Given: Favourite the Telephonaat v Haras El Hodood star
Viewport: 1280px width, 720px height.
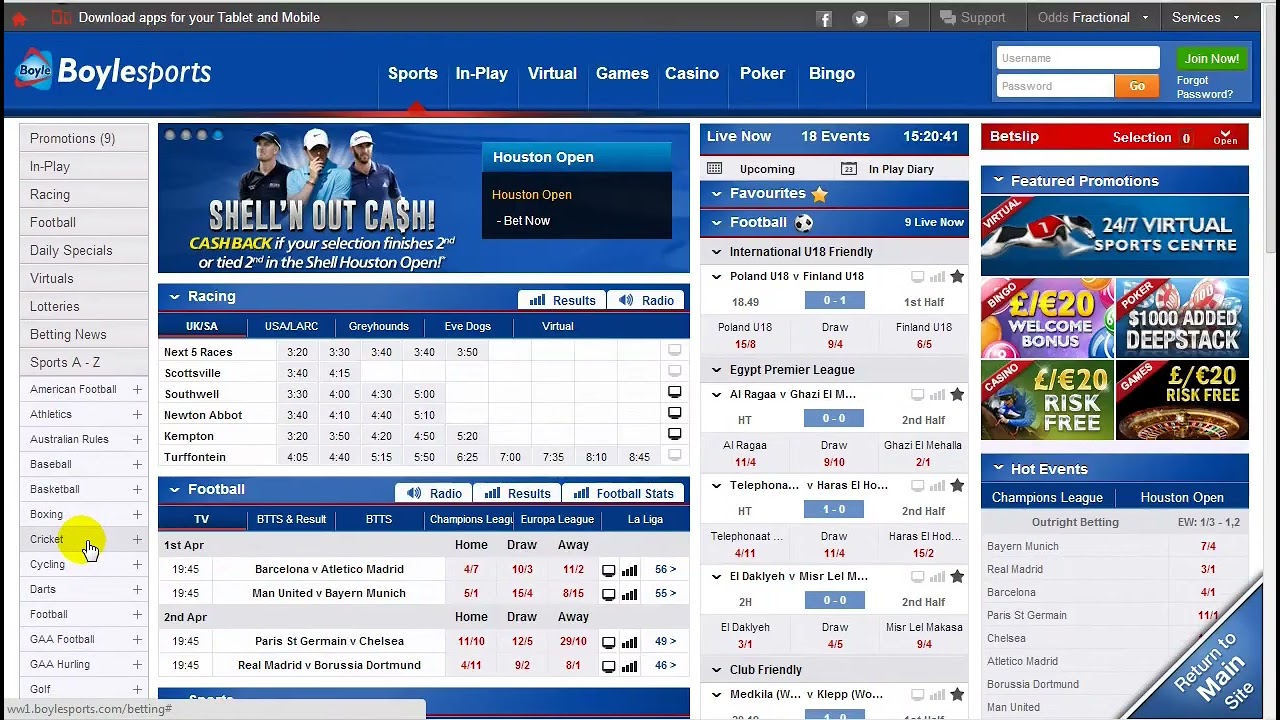Looking at the screenshot, I should 957,486.
